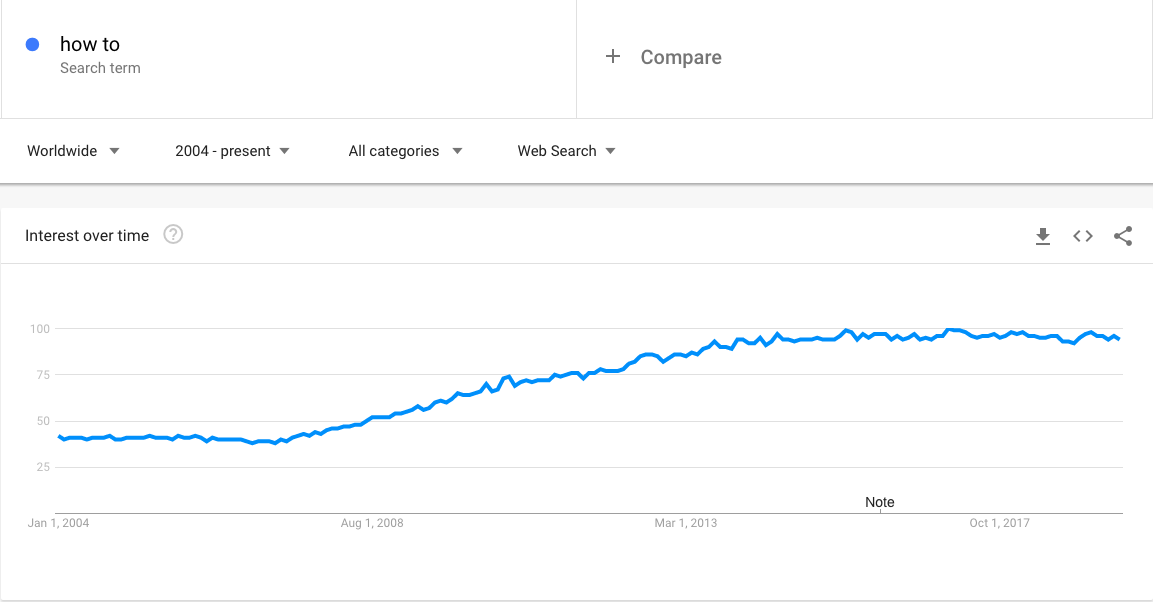Click the "Mar 1, 2013" axis label
This screenshot has height=602, width=1153.
[x=685, y=523]
